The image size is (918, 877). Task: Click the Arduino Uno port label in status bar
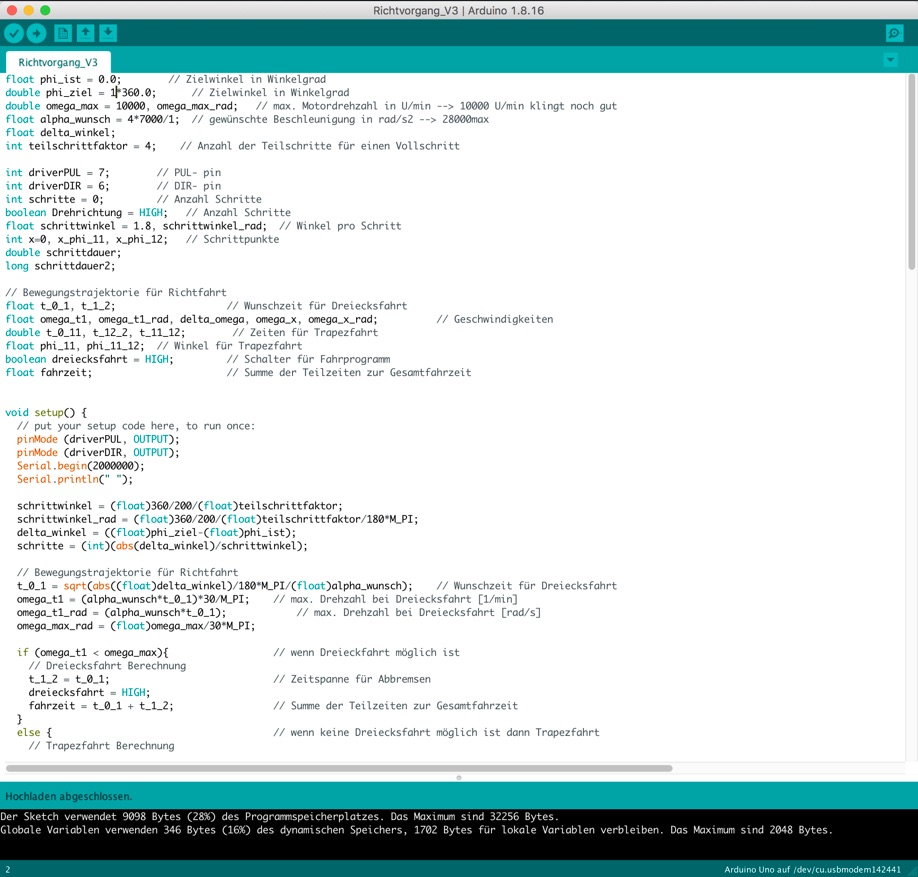click(812, 869)
